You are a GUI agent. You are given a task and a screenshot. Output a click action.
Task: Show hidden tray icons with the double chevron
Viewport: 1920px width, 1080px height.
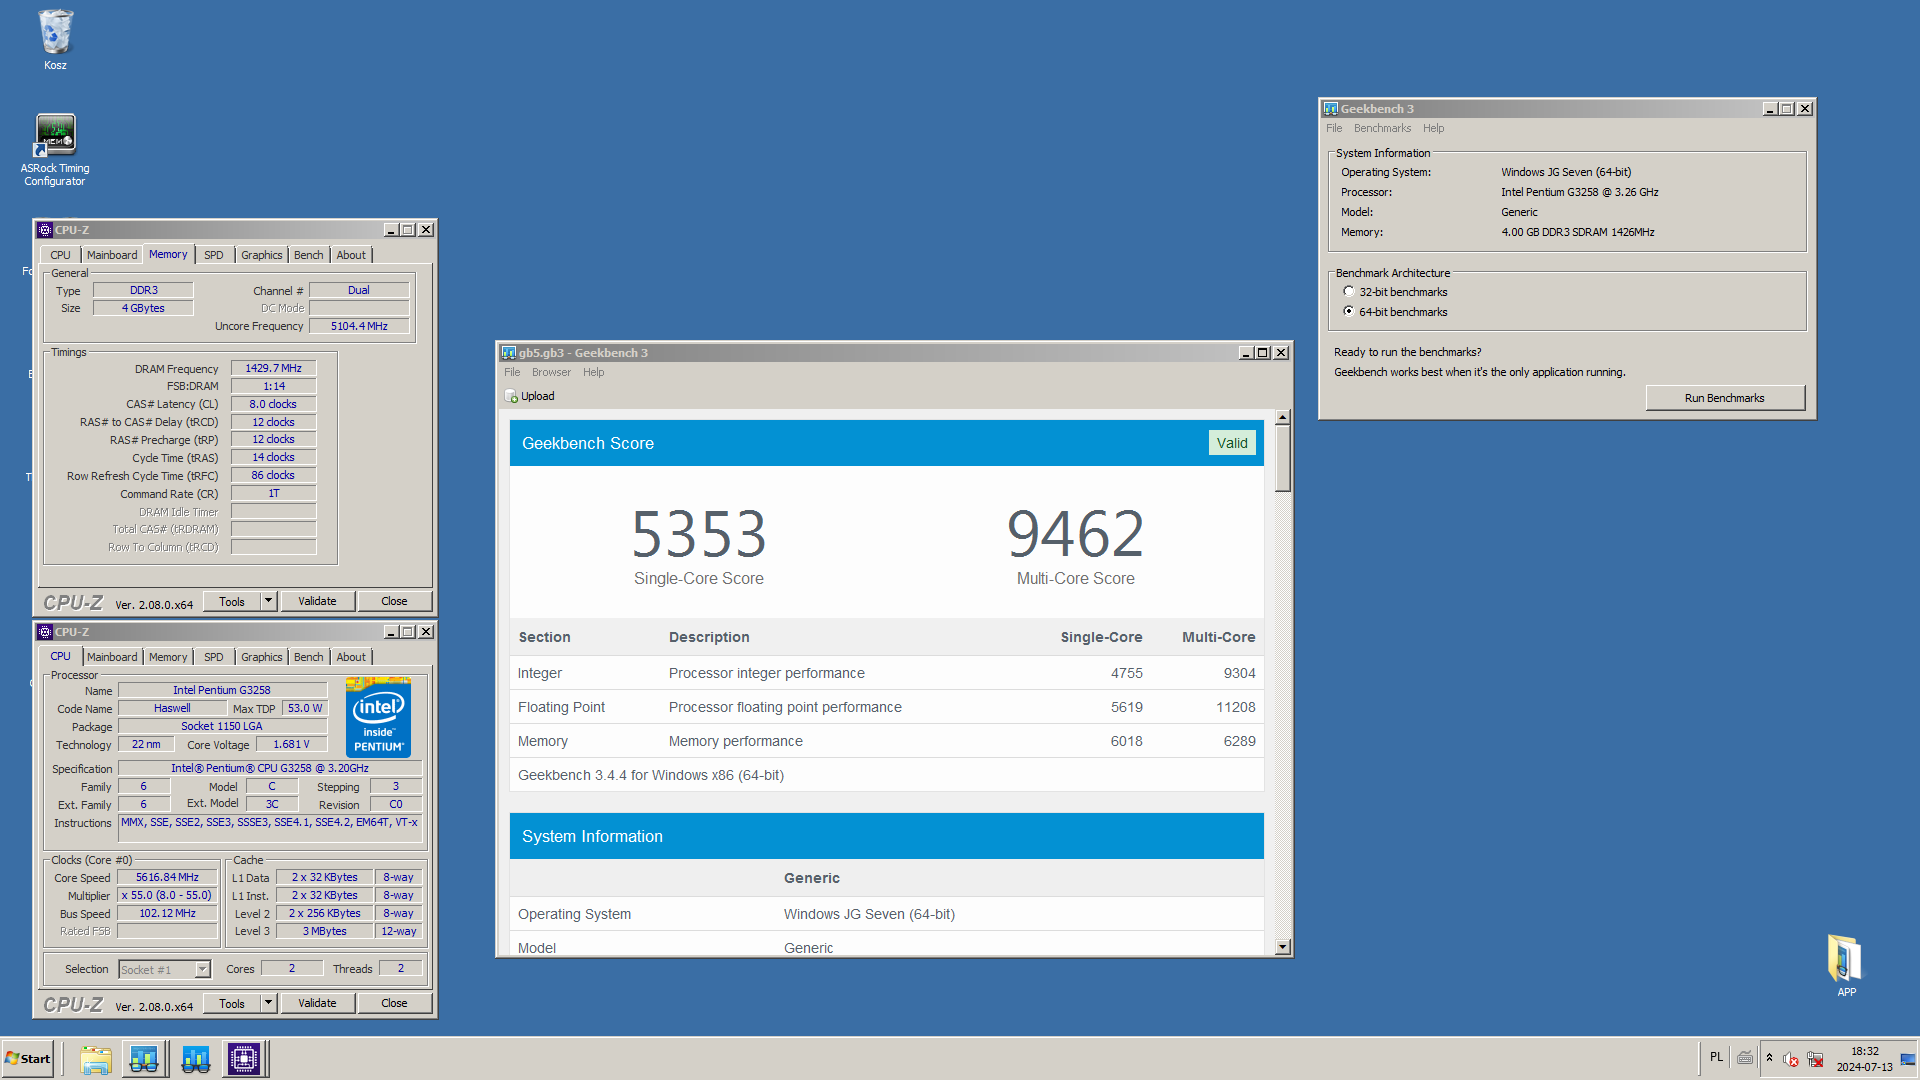coord(1769,1058)
